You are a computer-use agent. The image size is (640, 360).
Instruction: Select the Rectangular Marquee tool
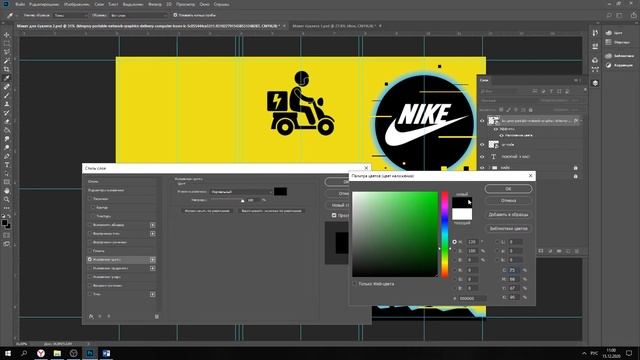7,43
